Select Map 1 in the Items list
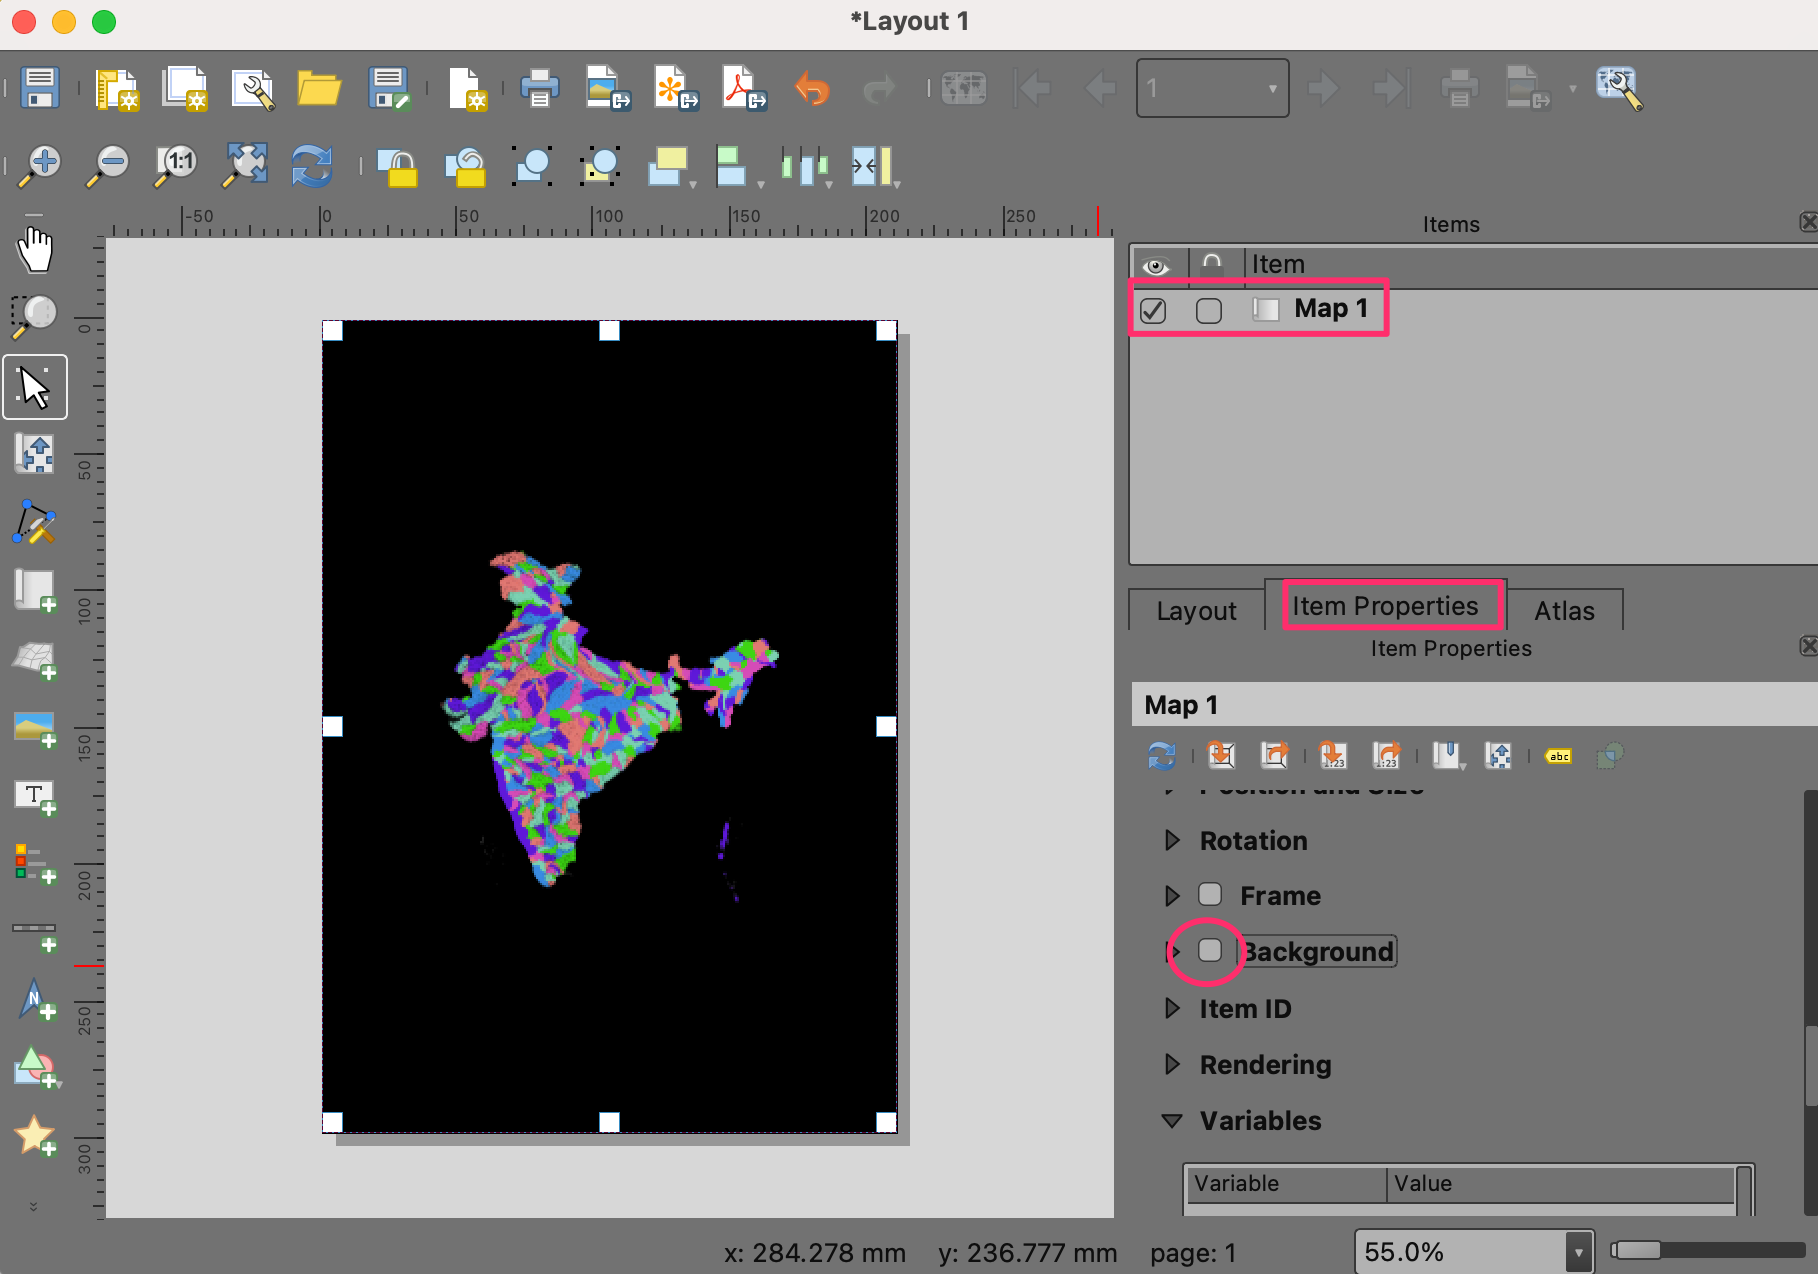This screenshot has width=1818, height=1274. (x=1330, y=309)
